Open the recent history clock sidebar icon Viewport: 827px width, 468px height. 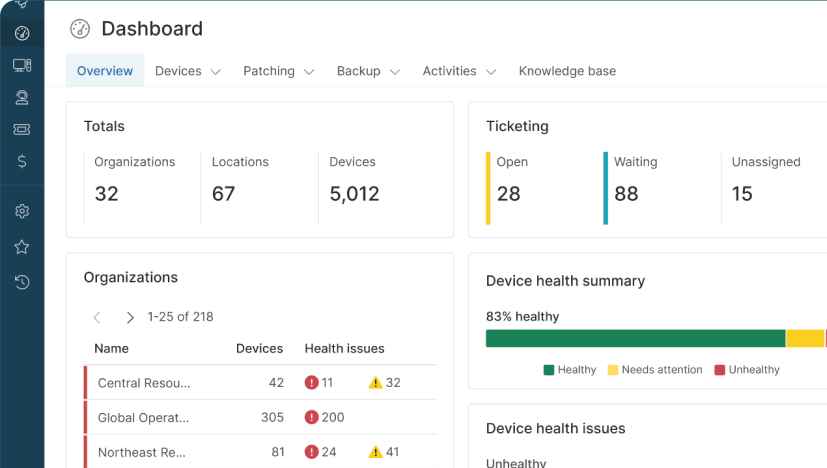[22, 282]
